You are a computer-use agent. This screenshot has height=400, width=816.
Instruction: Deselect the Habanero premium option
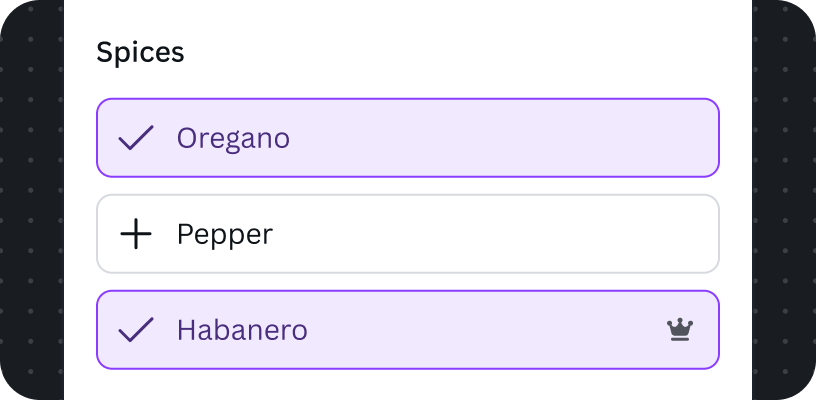coord(408,330)
